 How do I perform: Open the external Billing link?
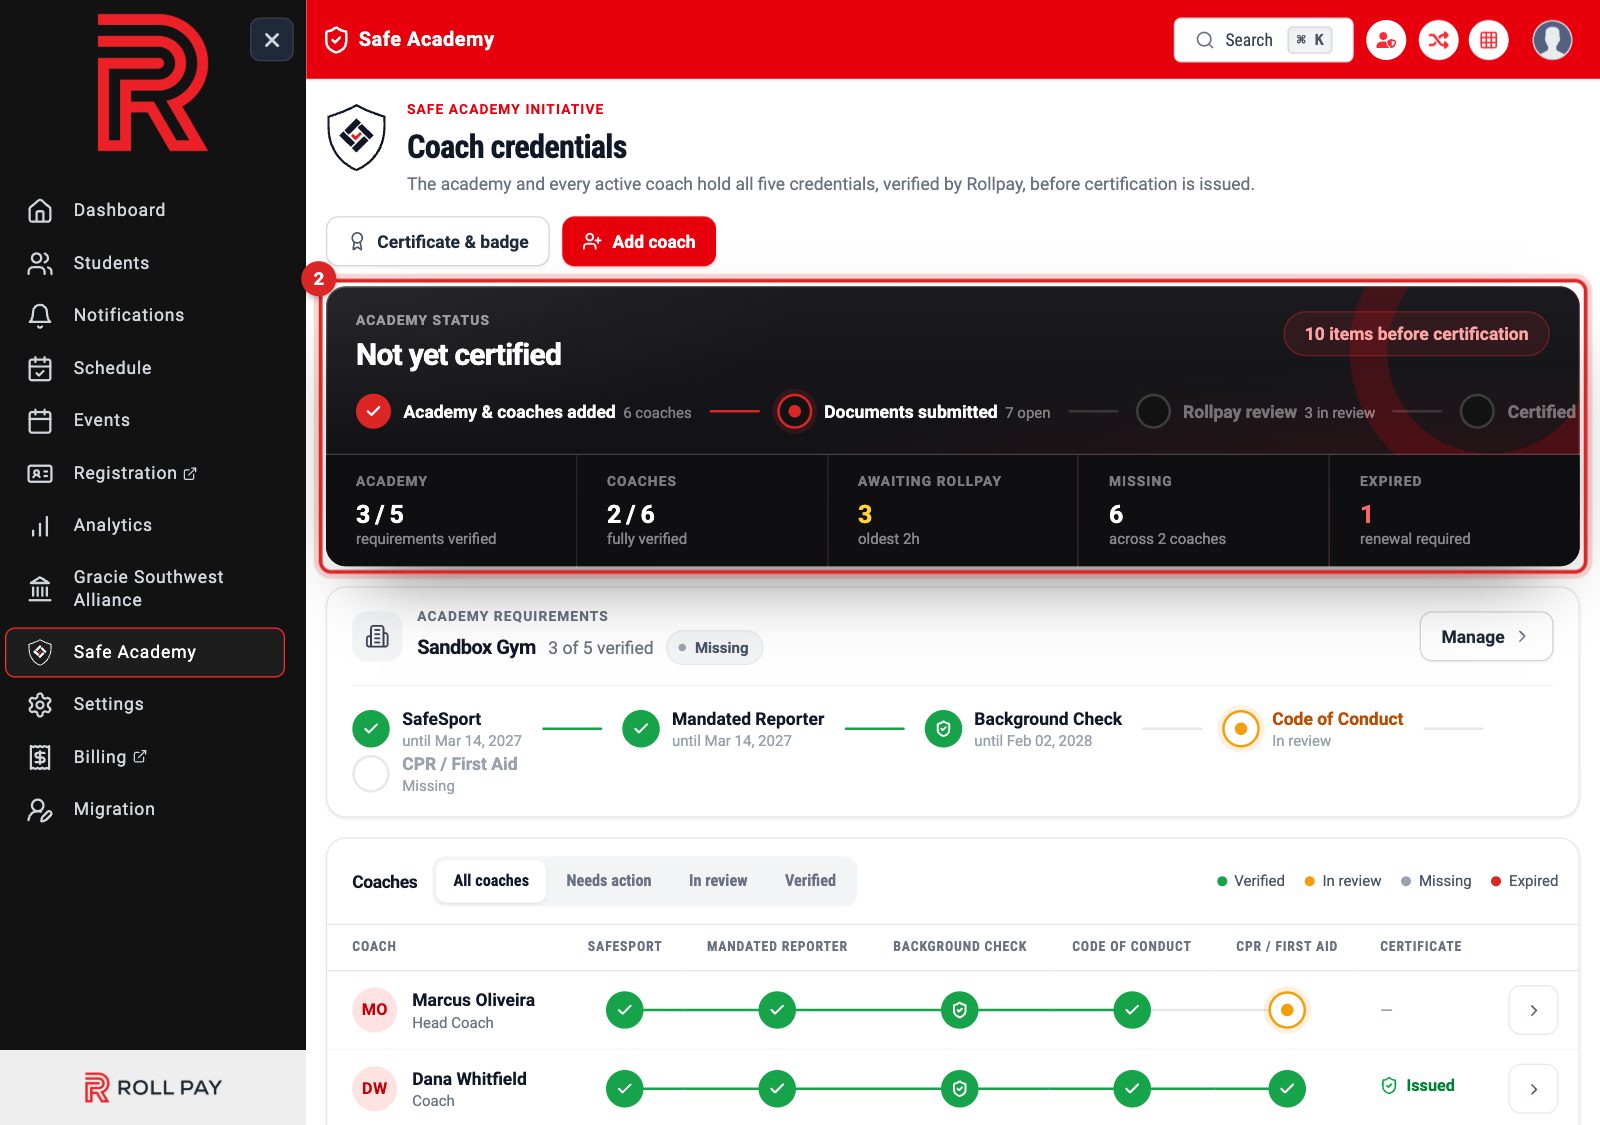pos(145,757)
